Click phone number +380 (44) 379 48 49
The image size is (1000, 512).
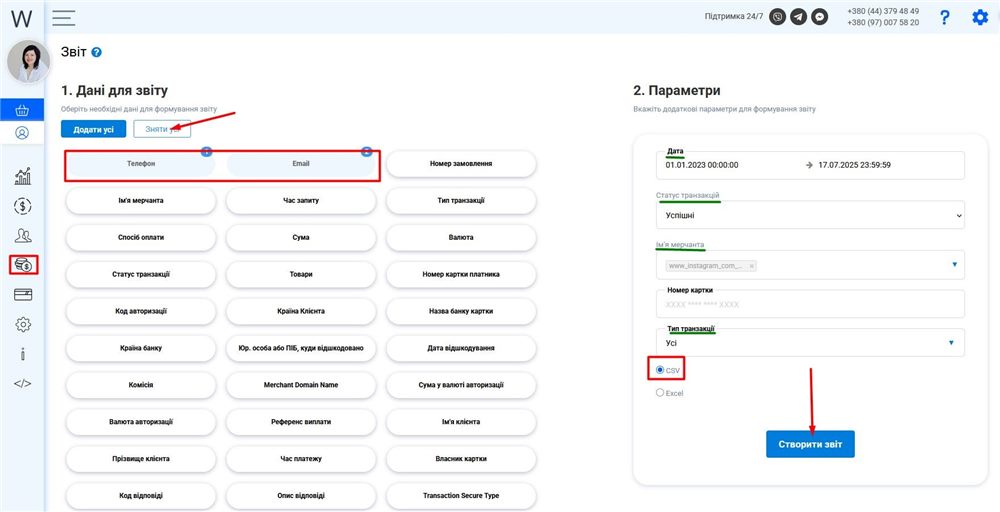click(883, 11)
